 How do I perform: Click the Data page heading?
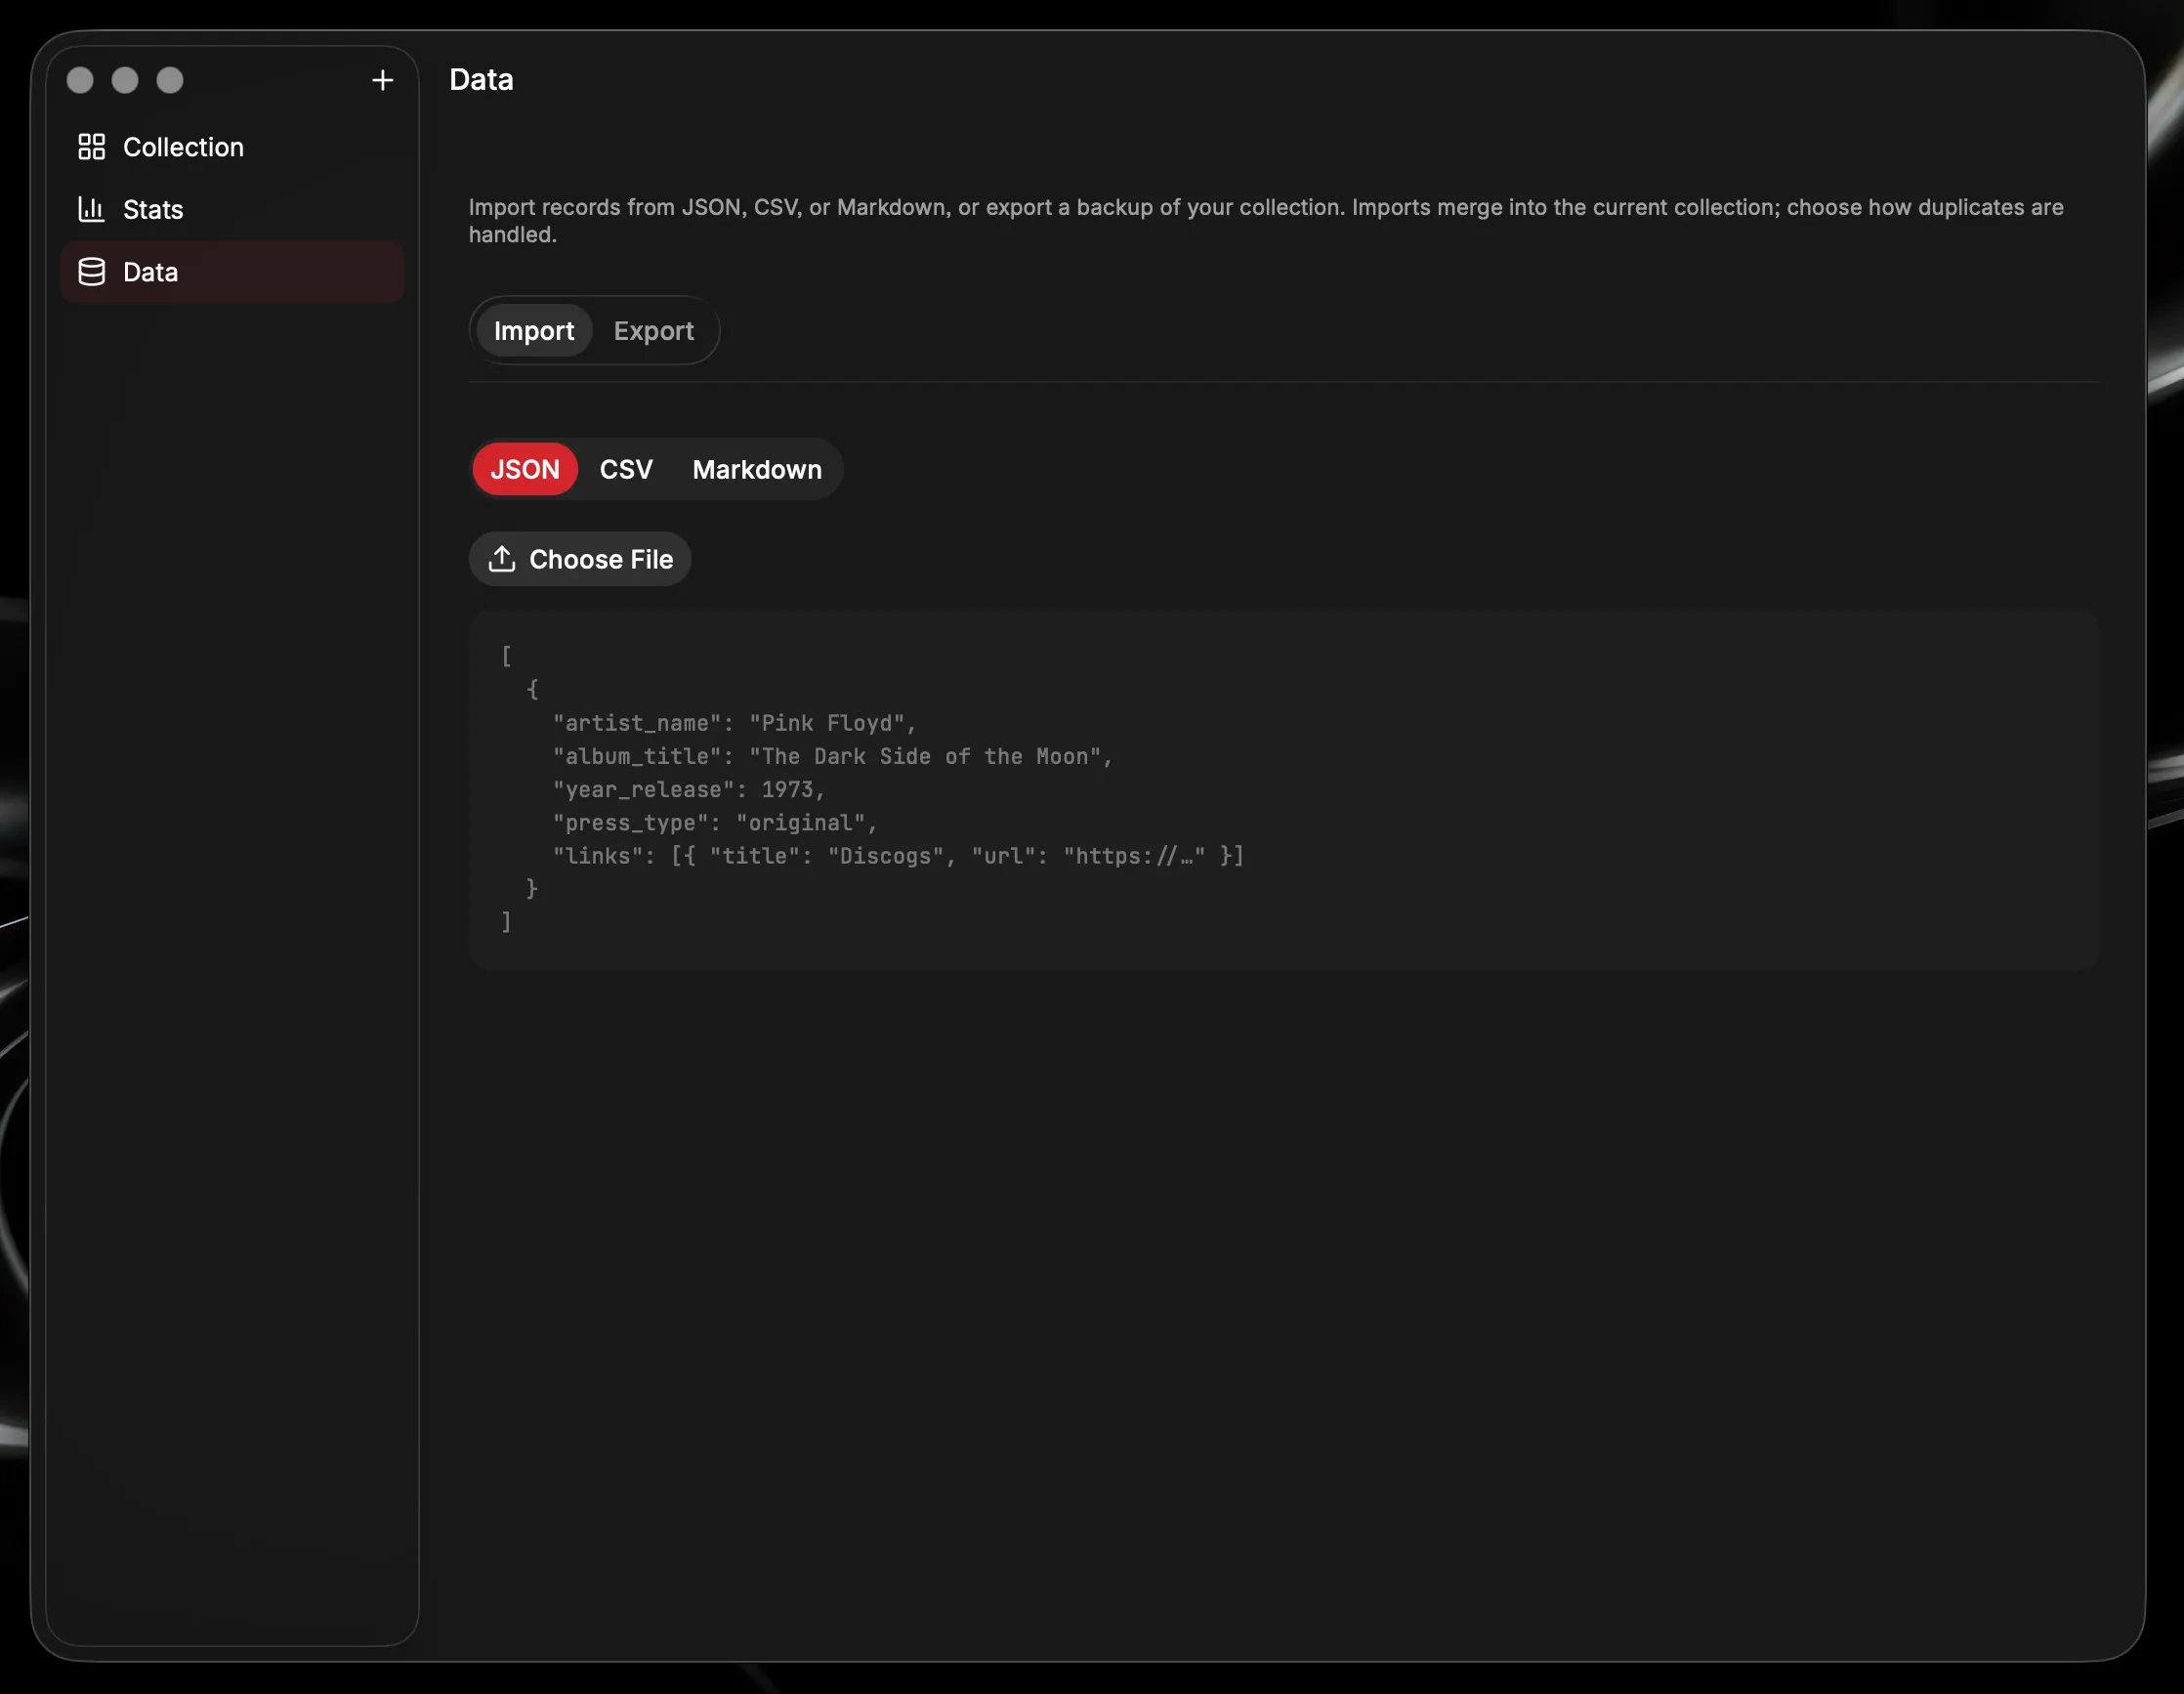tap(481, 80)
